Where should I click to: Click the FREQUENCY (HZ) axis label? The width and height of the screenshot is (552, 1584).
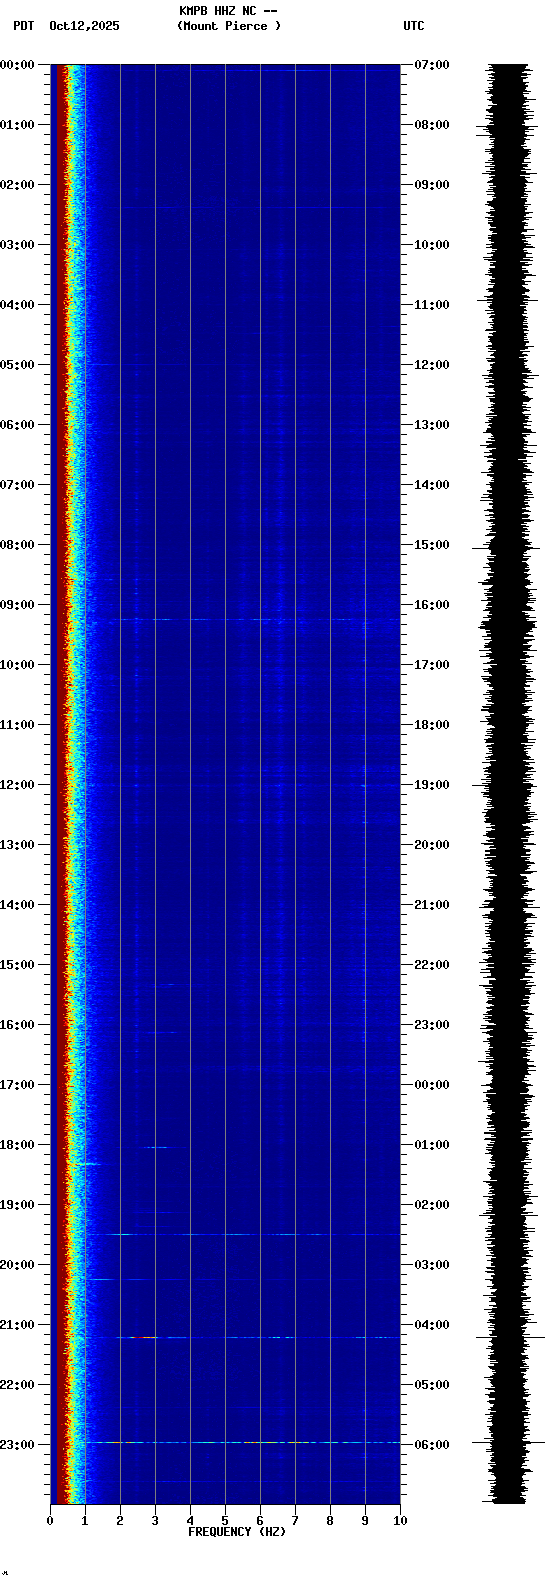(237, 1532)
